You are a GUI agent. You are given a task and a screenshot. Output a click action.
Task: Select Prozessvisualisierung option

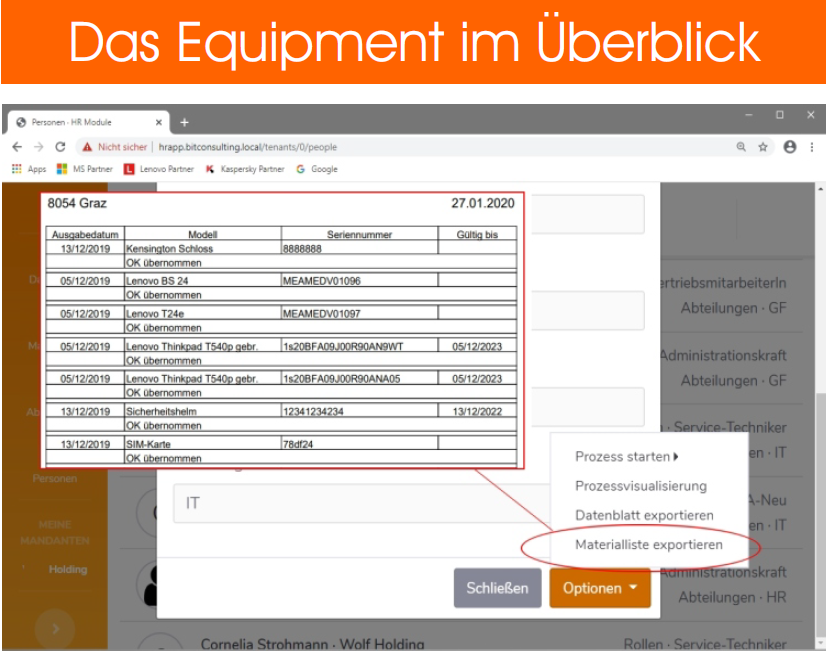click(640, 486)
